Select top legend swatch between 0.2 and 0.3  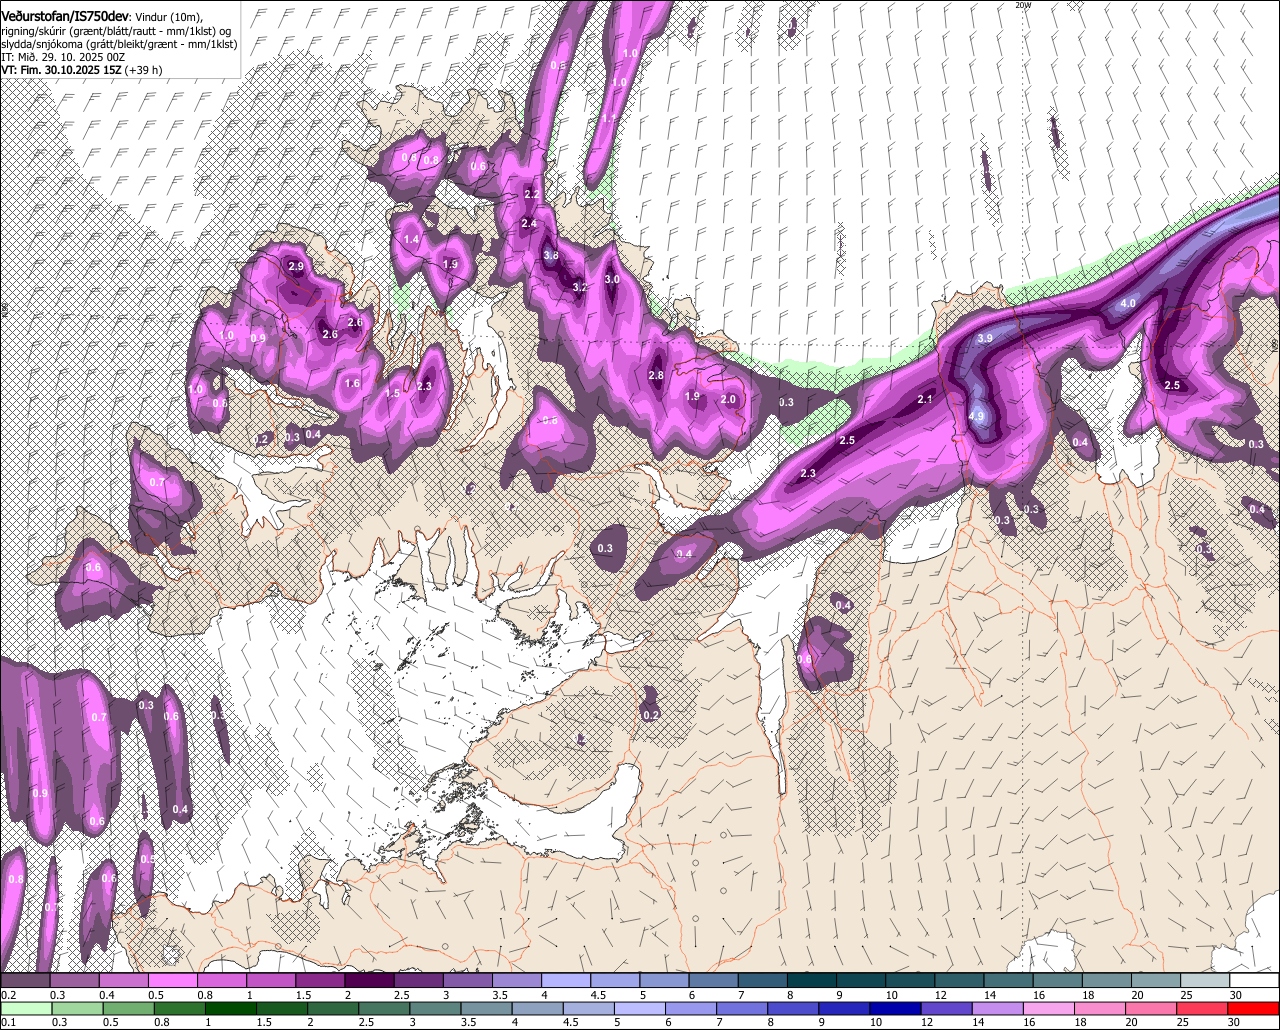25,981
